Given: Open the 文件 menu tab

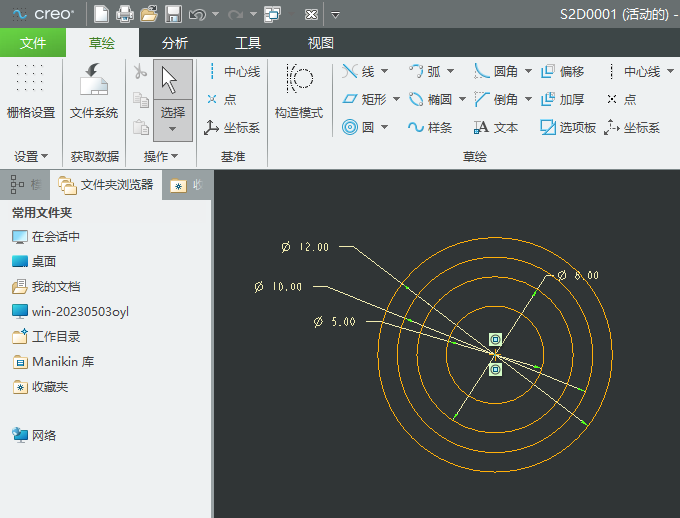Looking at the screenshot, I should point(33,43).
